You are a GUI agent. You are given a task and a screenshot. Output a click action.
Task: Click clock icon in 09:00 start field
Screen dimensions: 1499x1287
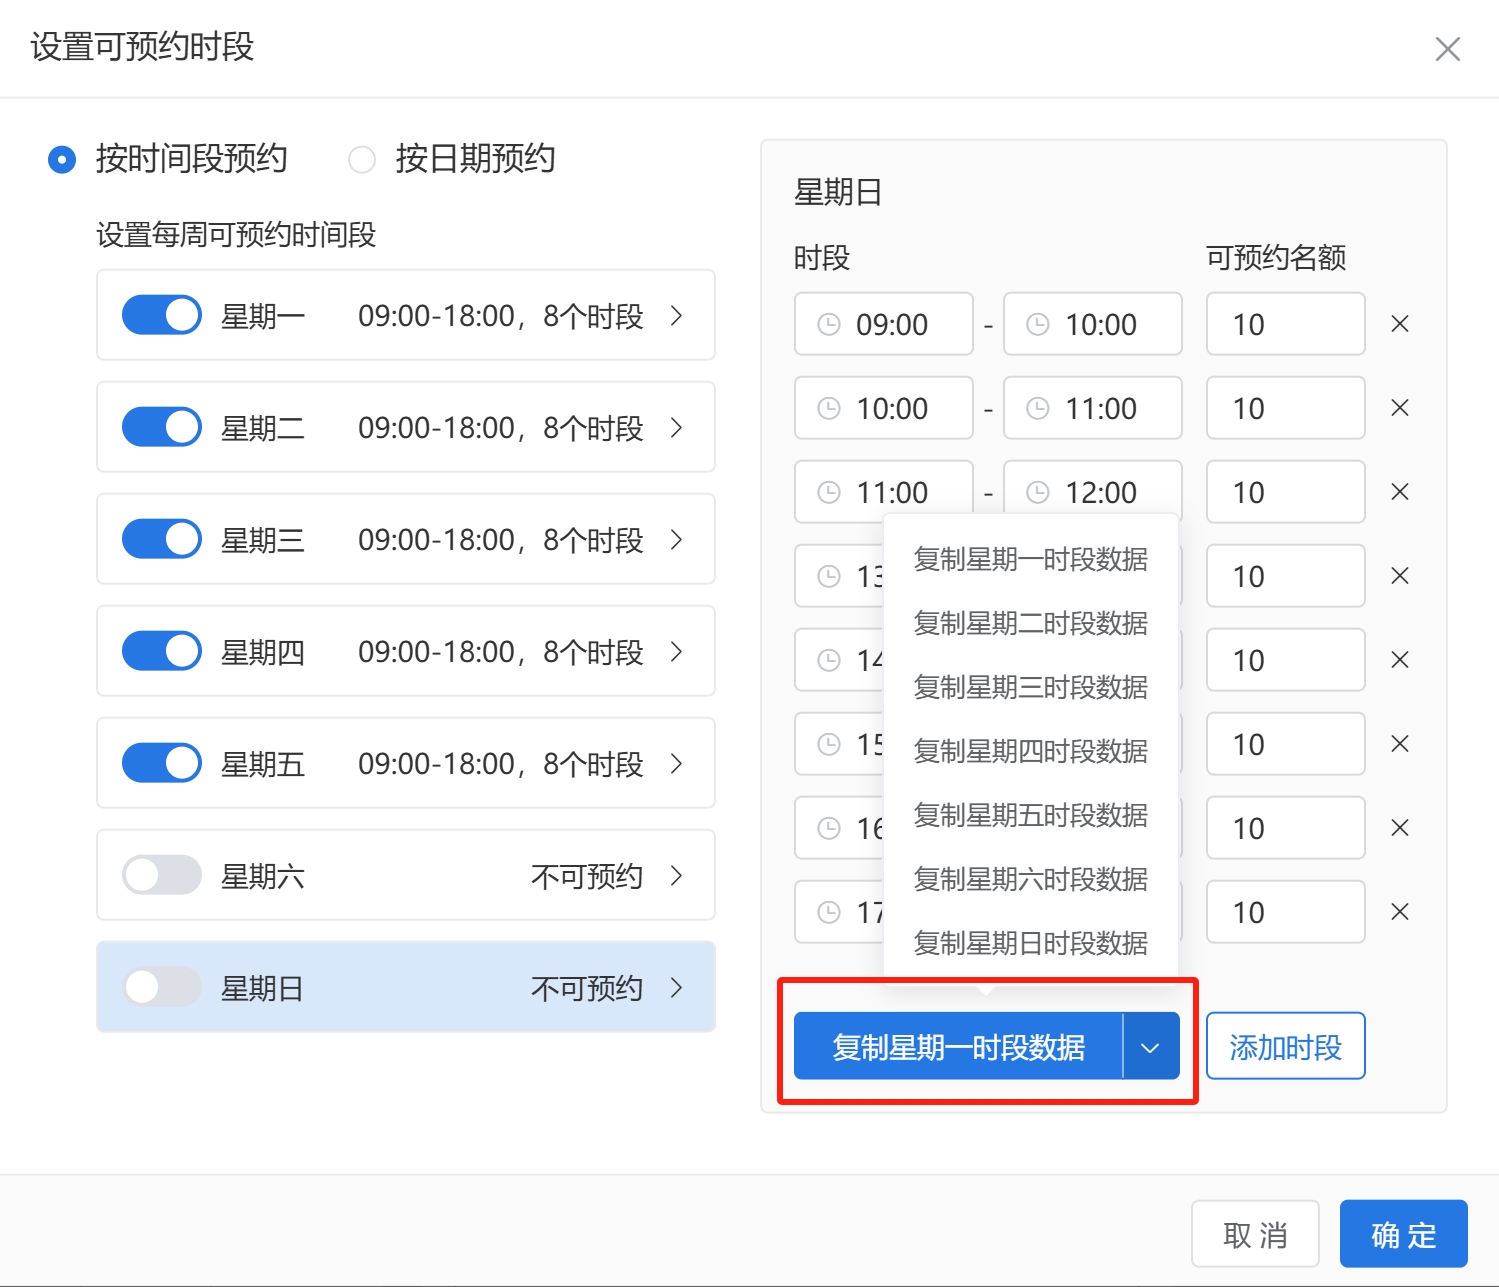(829, 324)
